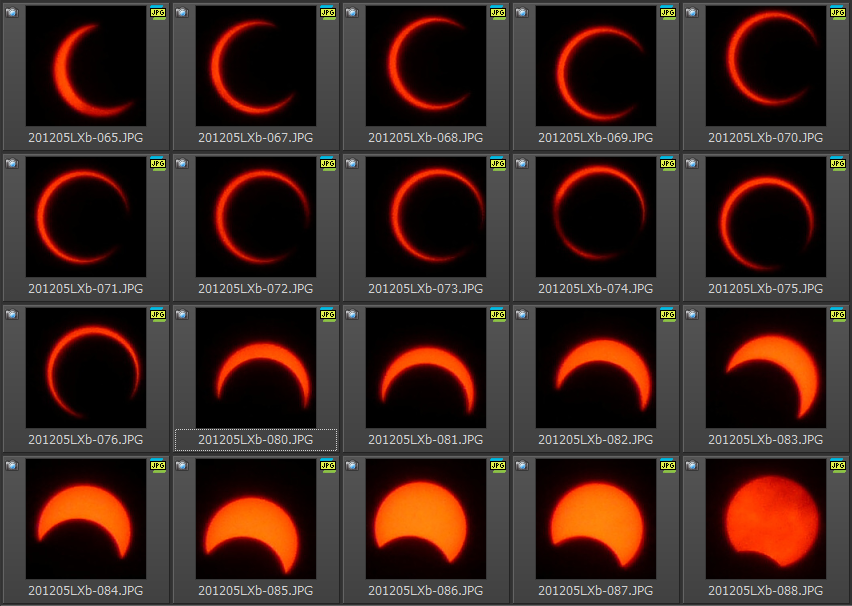Click the filename 201205LXb-076.JPG

[86, 440]
